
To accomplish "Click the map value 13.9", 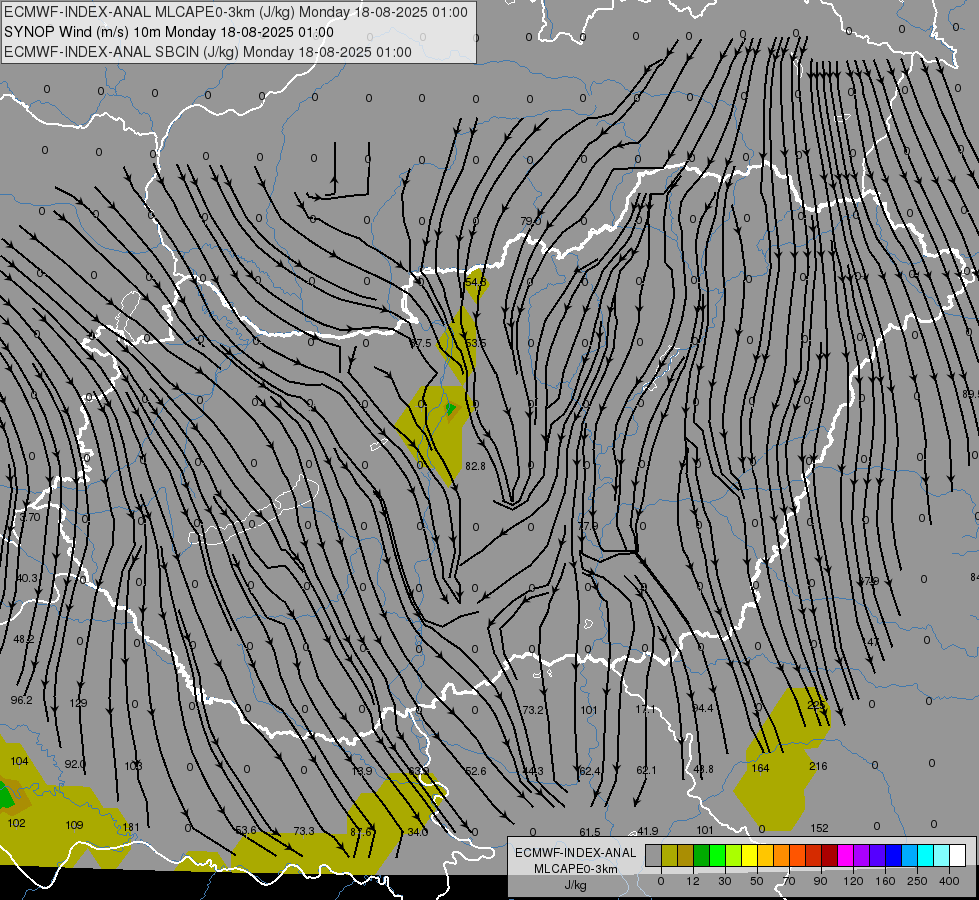I will click(362, 771).
